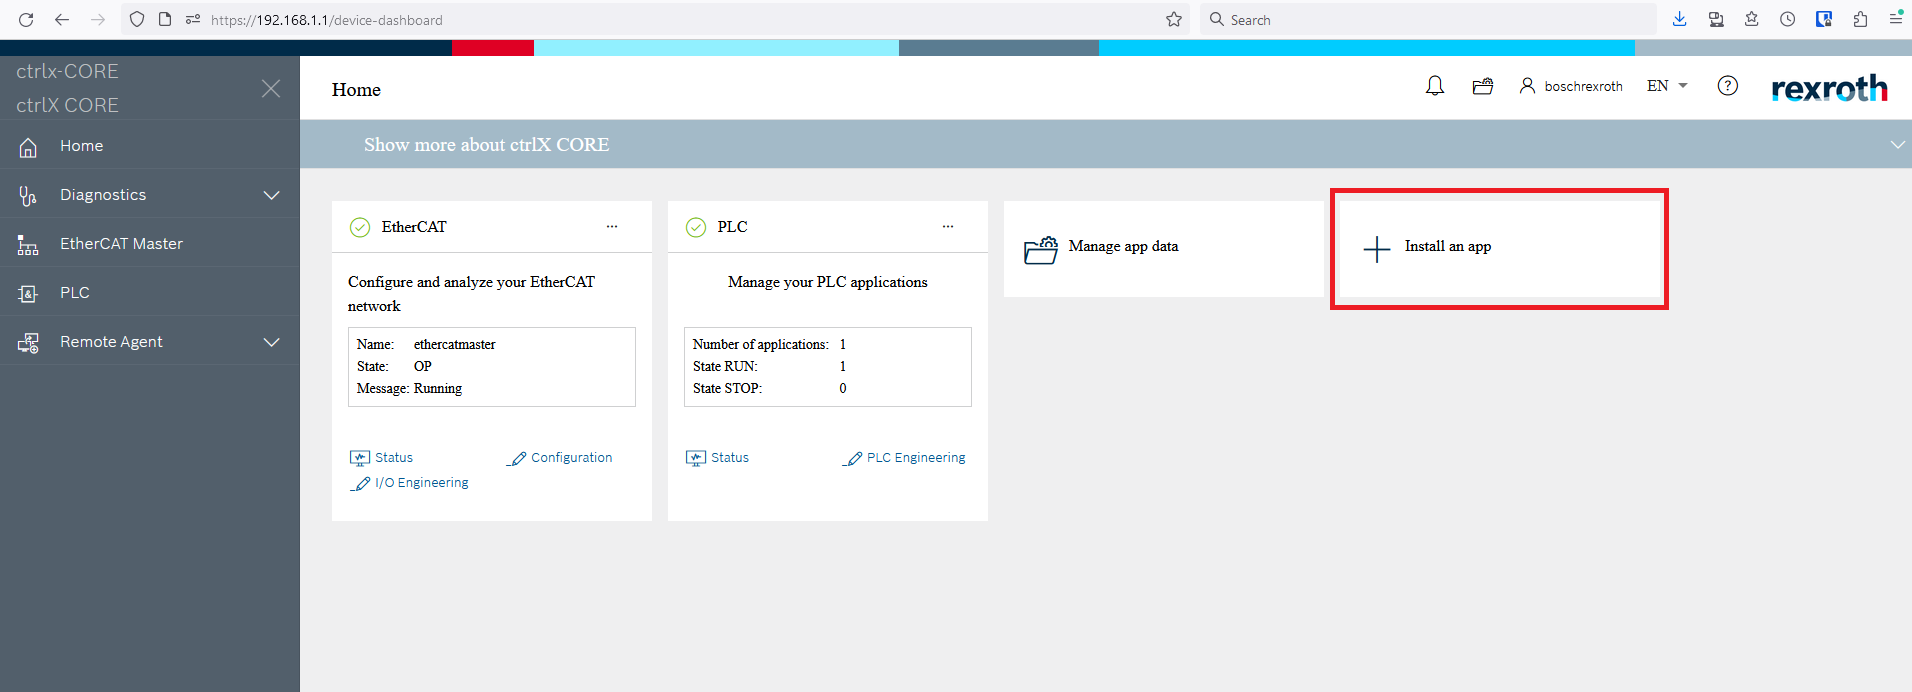Click the browser Search input field

point(1430,20)
